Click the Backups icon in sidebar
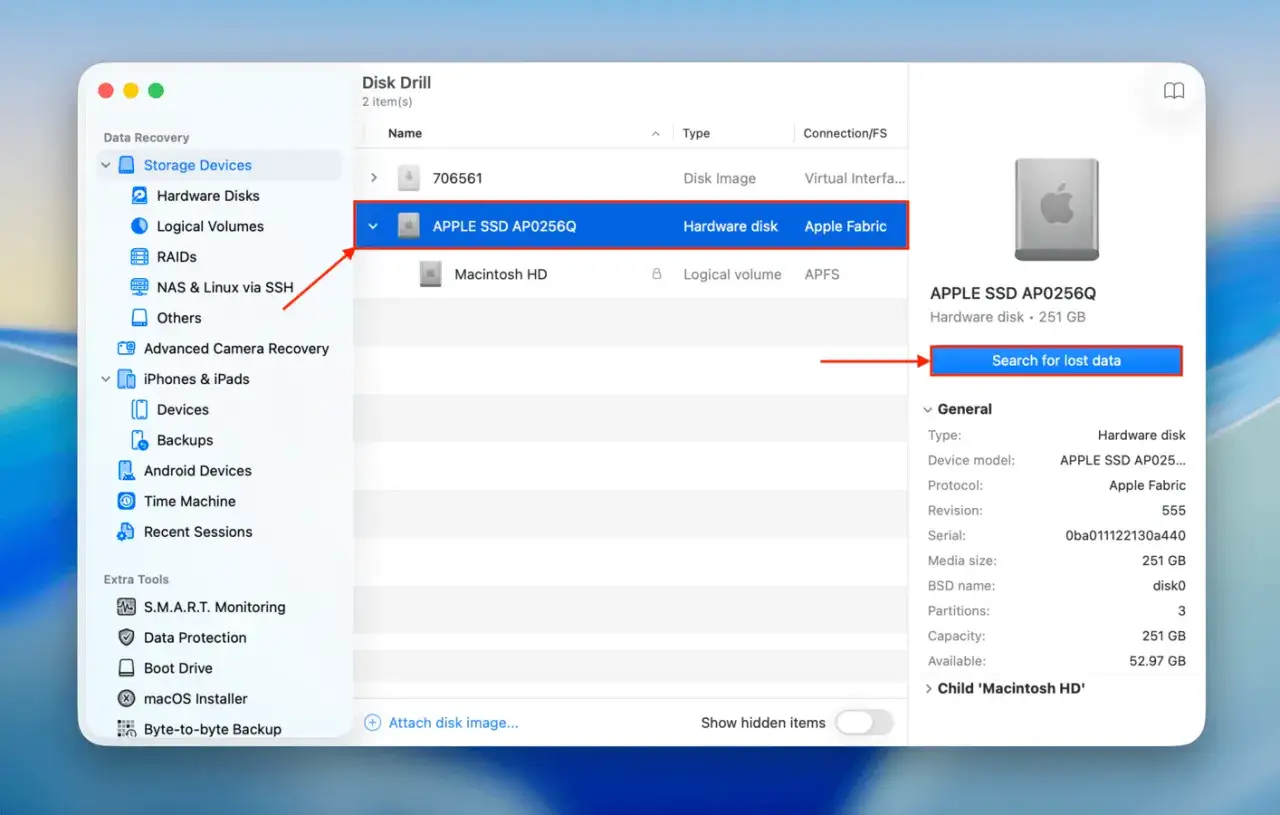Image resolution: width=1280 pixels, height=815 pixels. pos(139,440)
